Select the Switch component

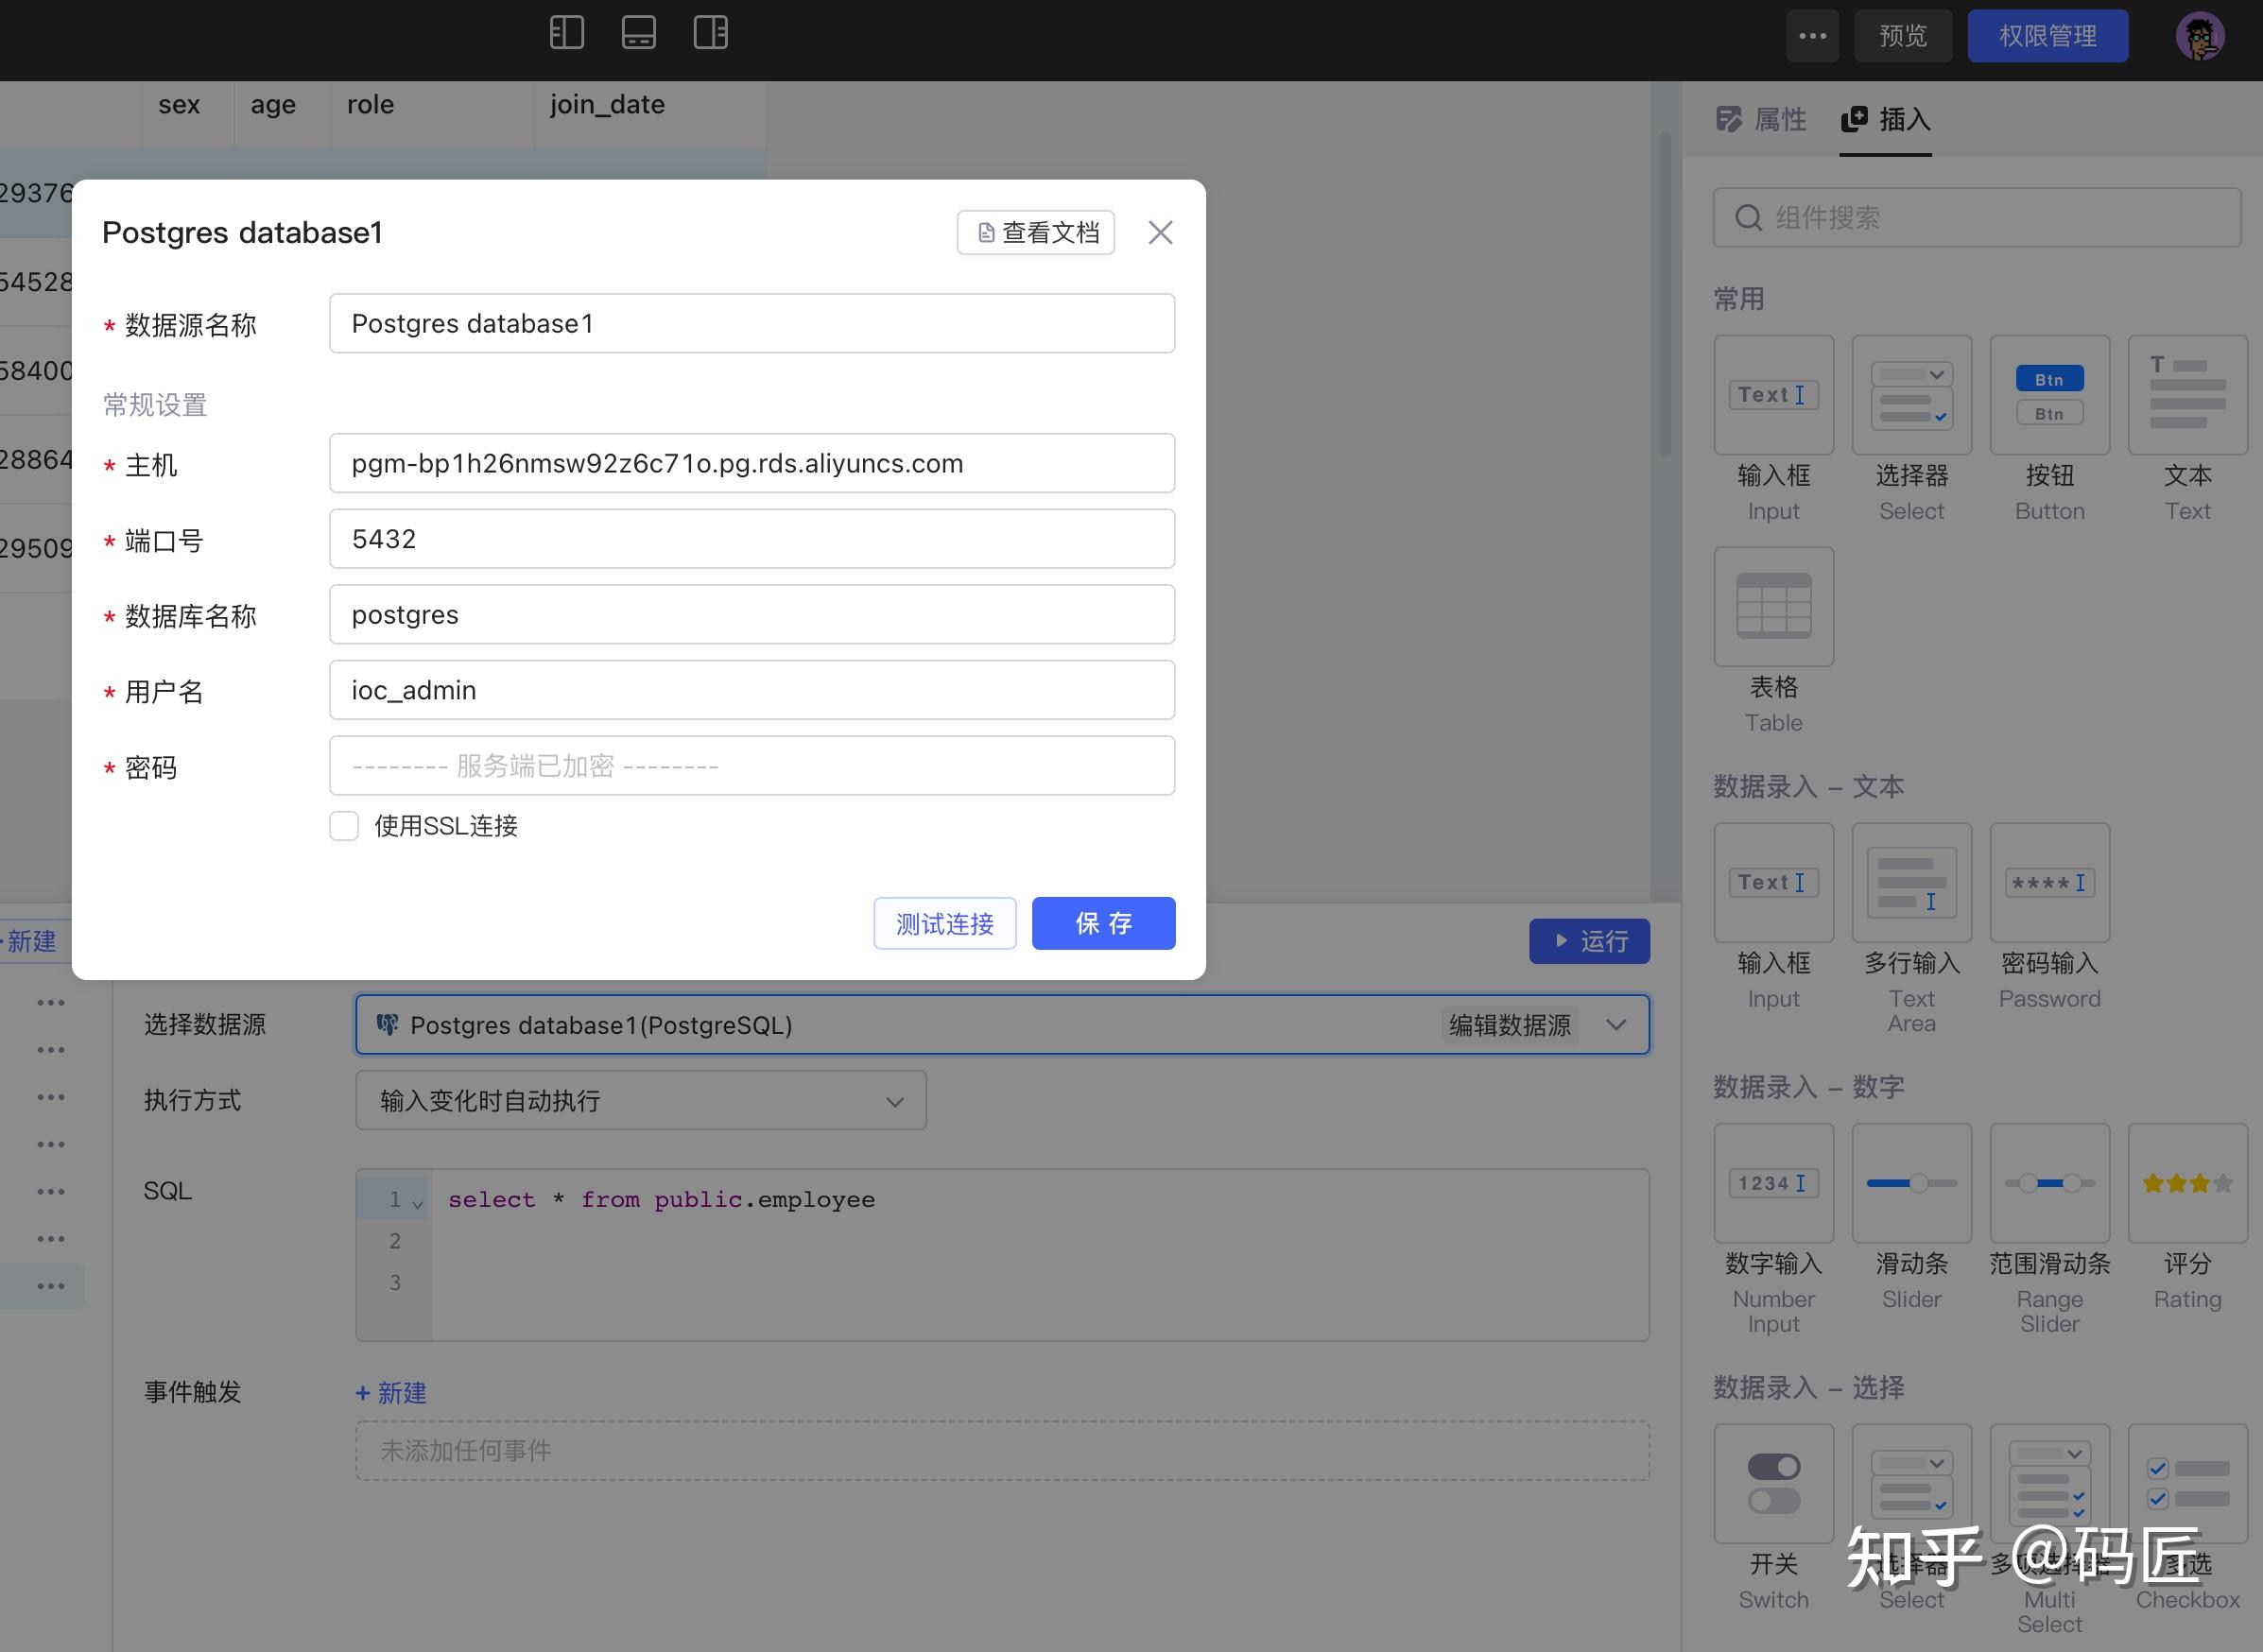1772,1485
